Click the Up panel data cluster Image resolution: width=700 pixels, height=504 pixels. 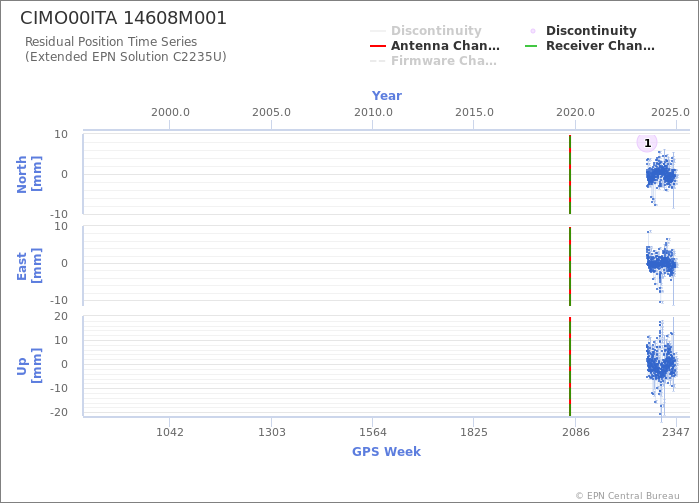(662, 366)
